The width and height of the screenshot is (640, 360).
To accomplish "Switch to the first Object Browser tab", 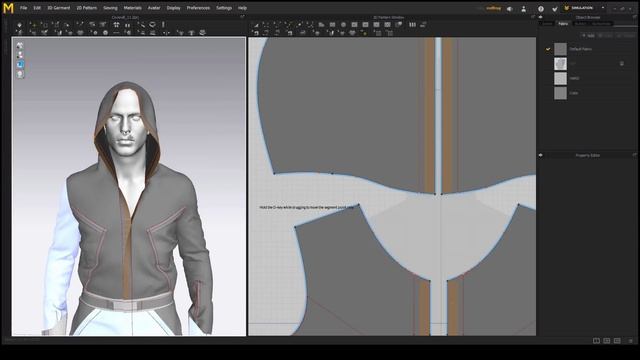I will click(547, 24).
